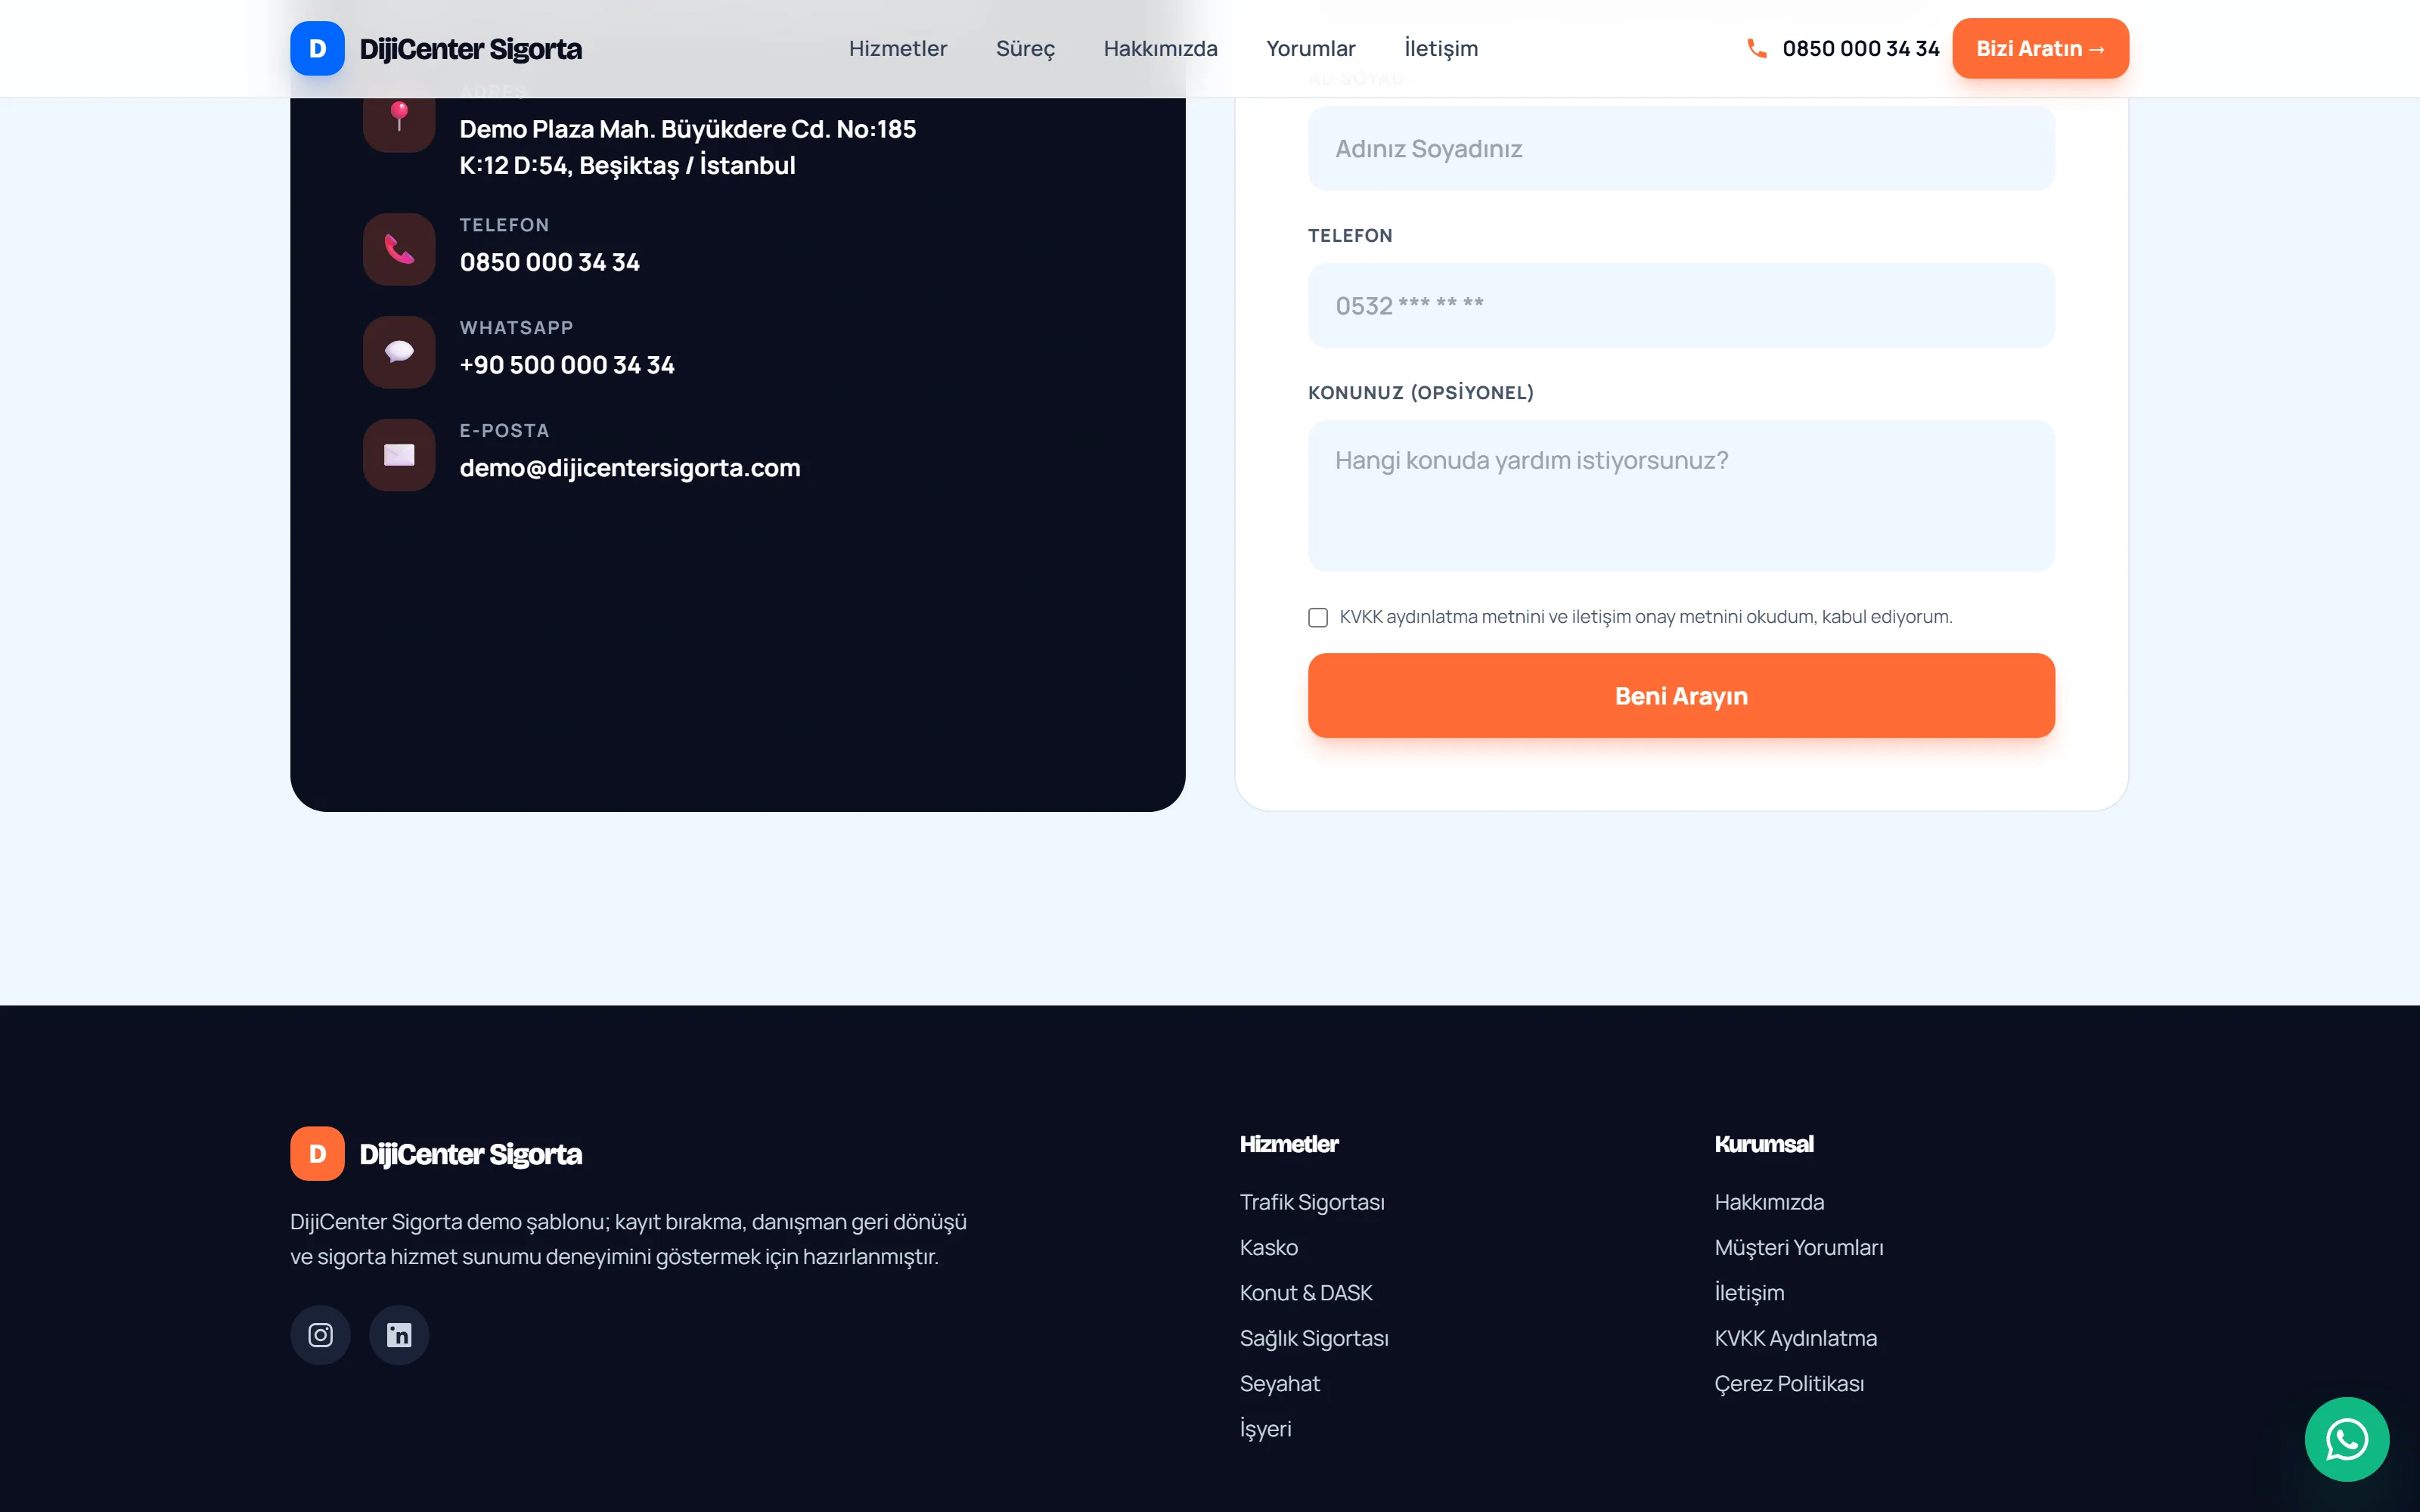
Task: Click the Demo Plaza Mah. address text
Action: click(688, 147)
